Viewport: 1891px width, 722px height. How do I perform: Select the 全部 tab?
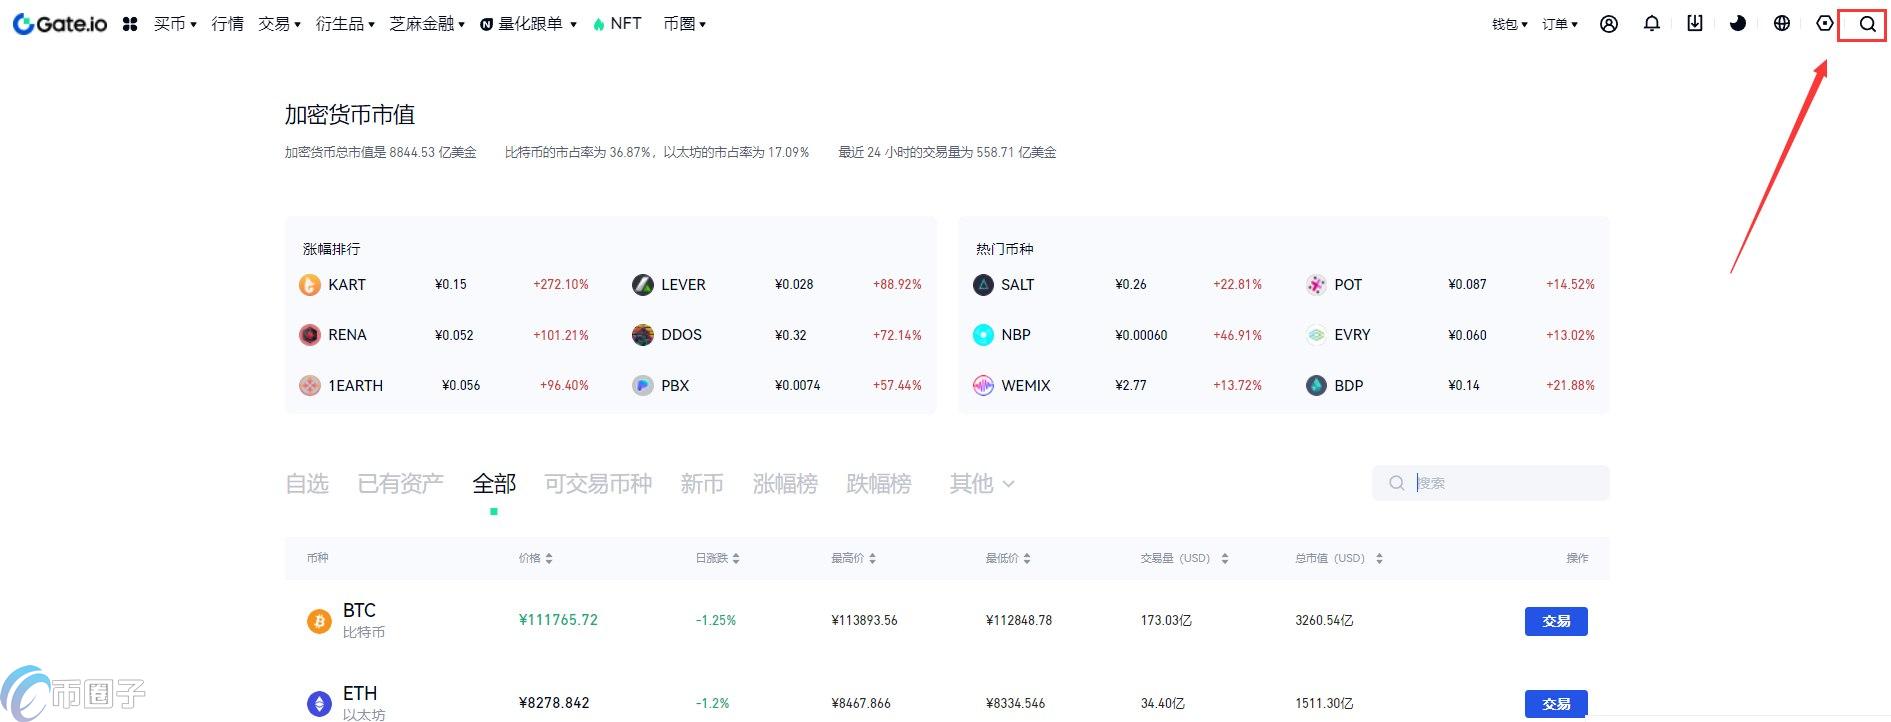[x=494, y=484]
